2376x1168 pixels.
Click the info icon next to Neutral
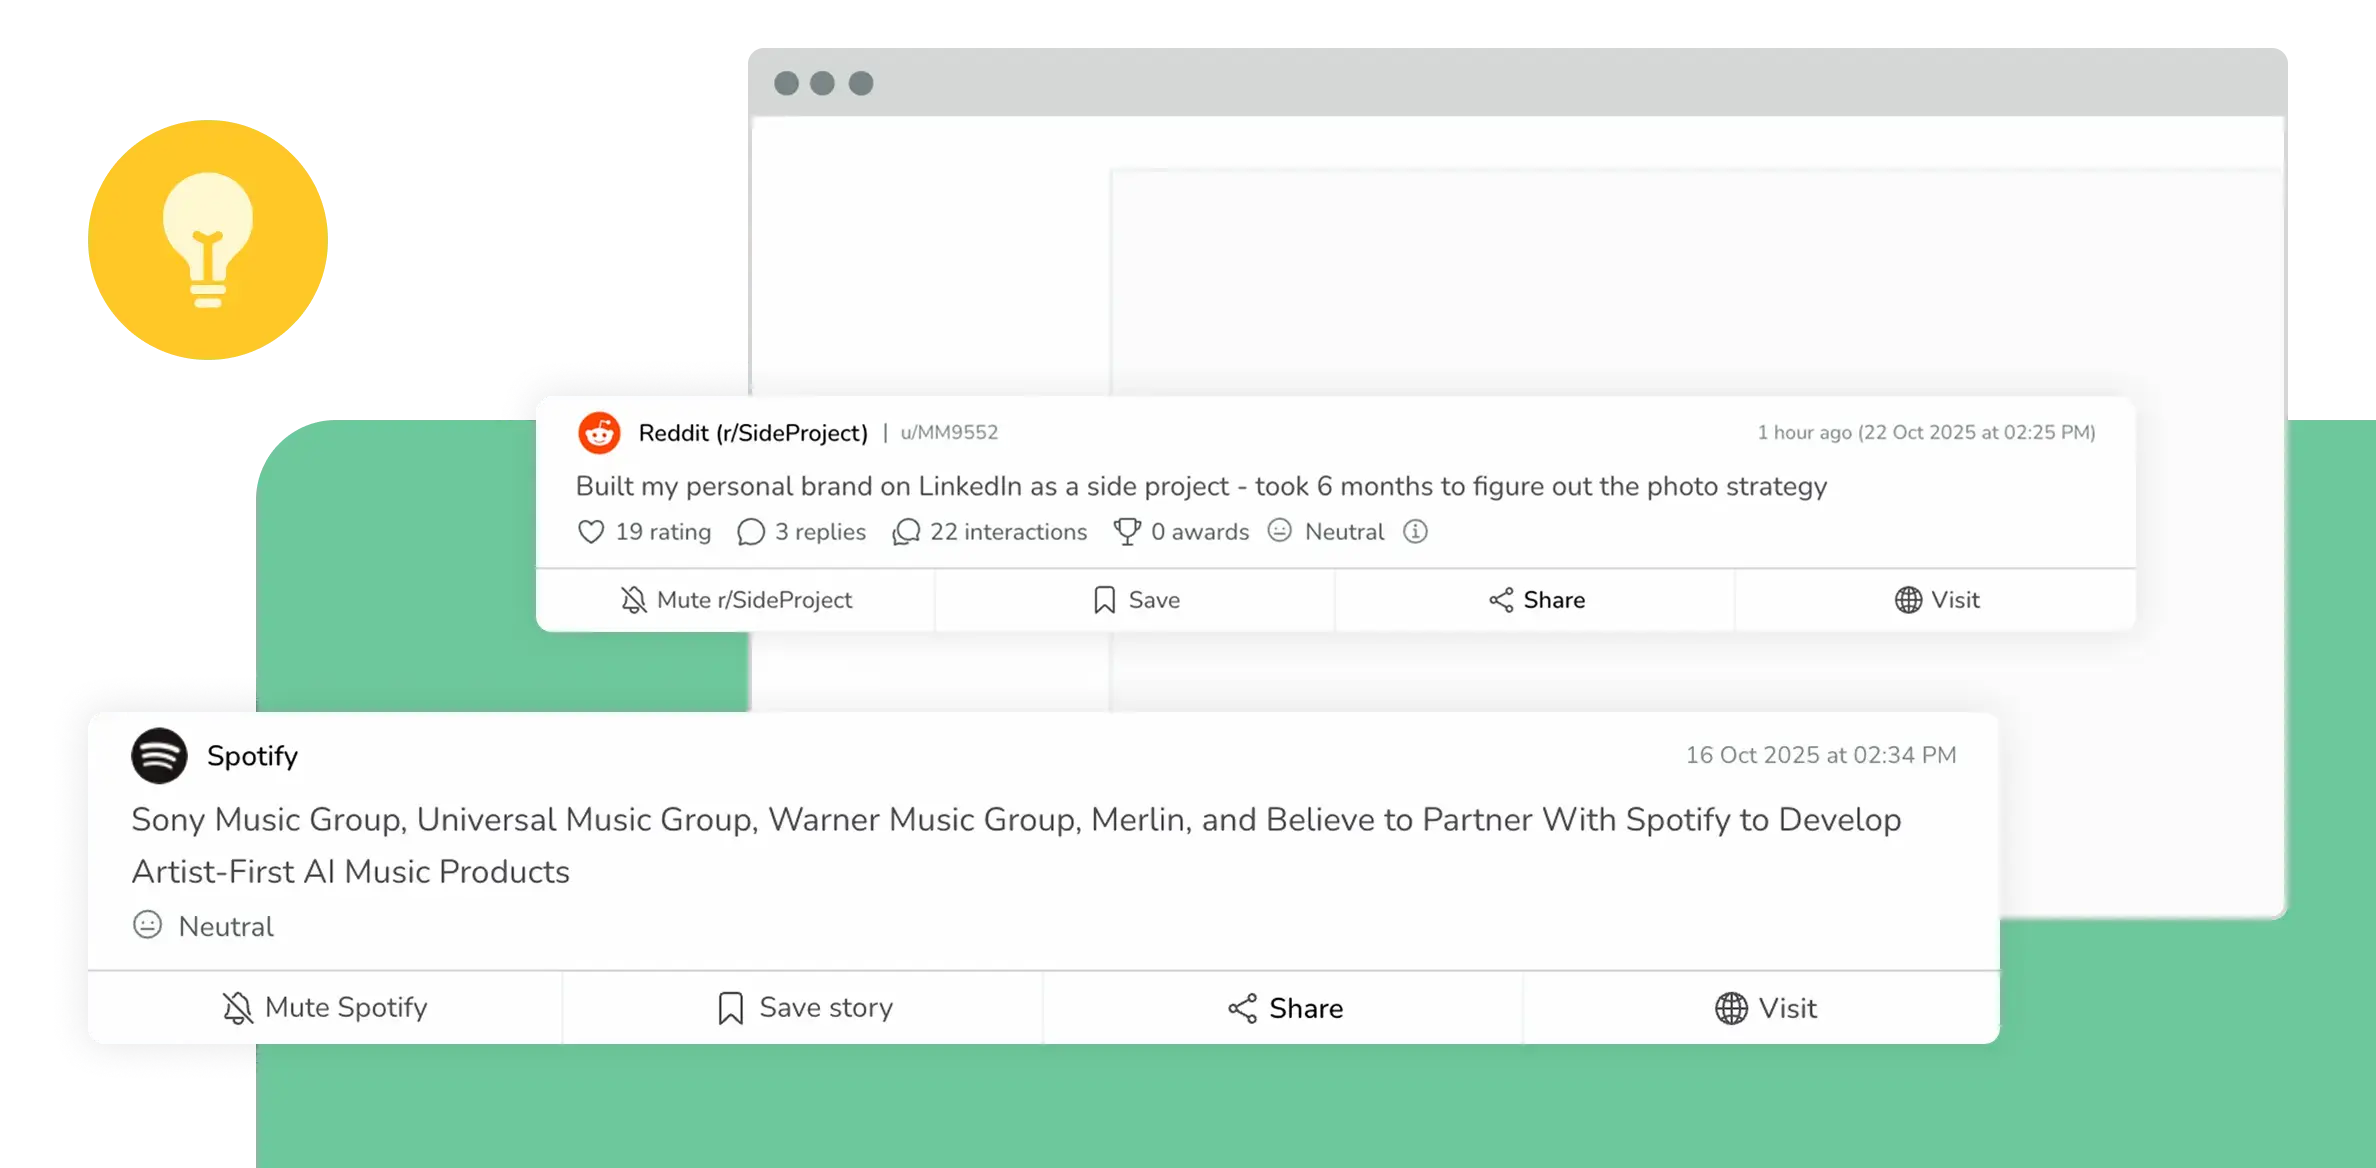[1414, 532]
